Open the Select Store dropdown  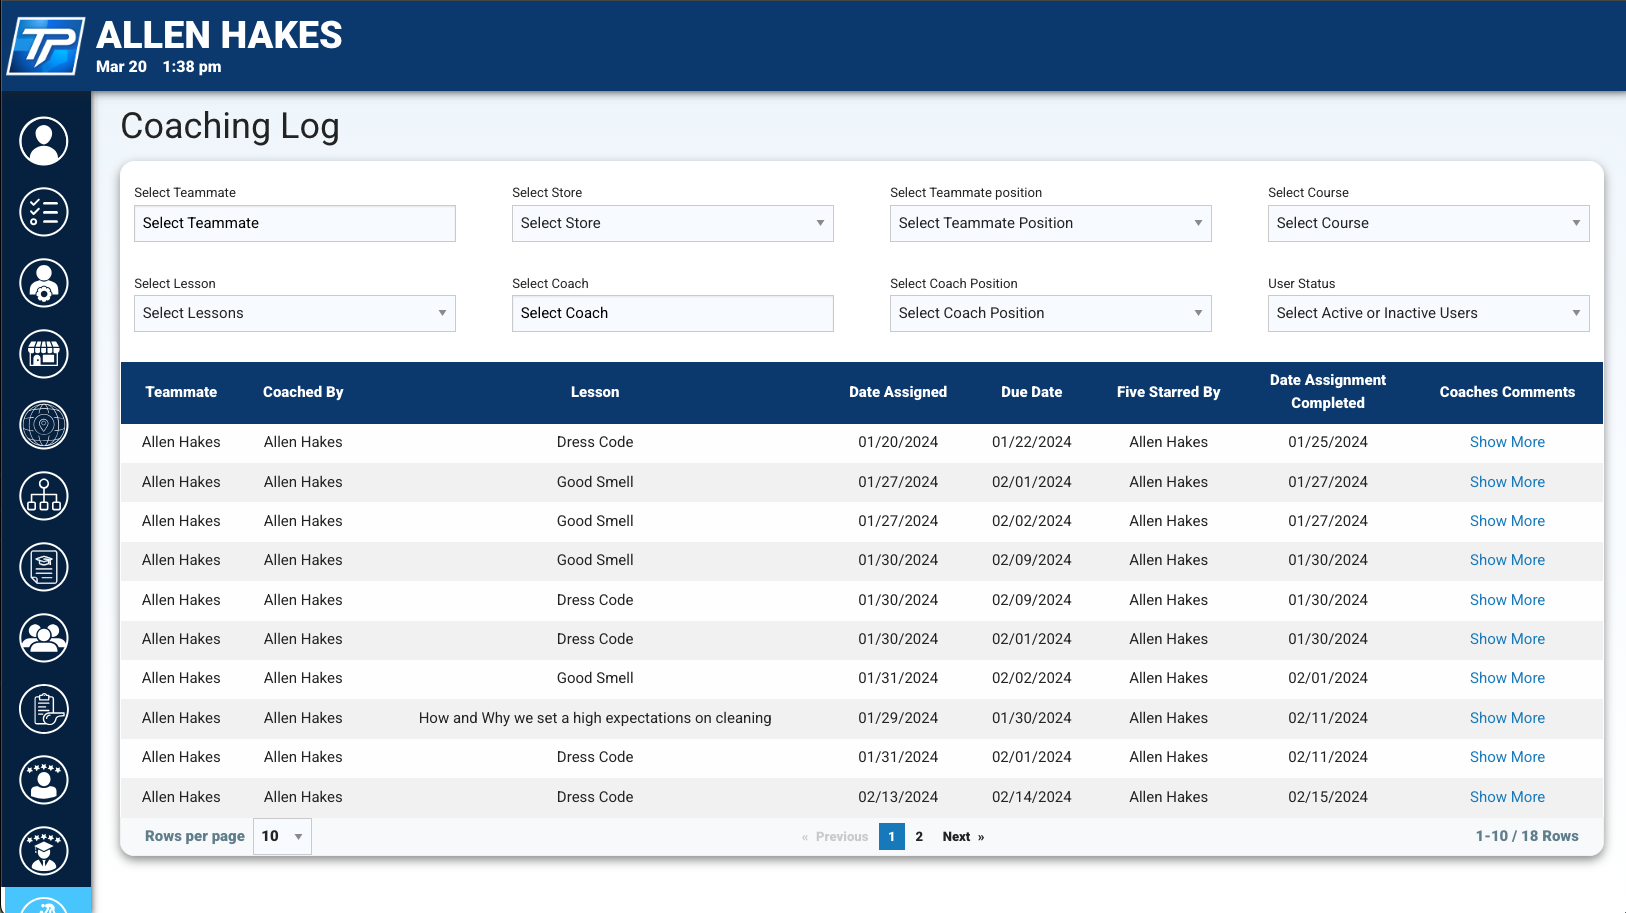[672, 223]
